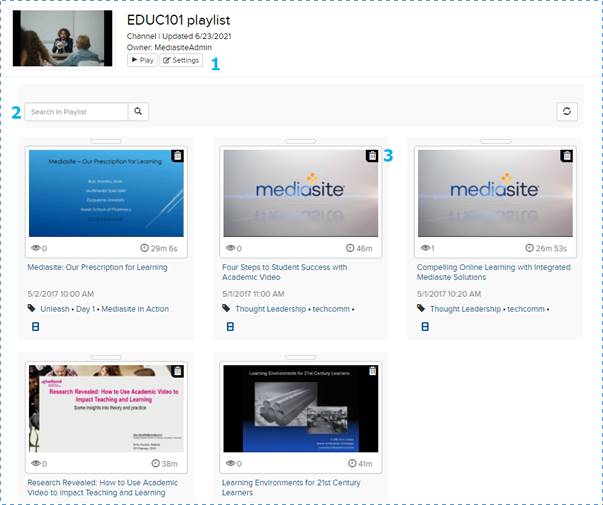Click the Unleash tag
The width and height of the screenshot is (603, 505).
(55, 309)
